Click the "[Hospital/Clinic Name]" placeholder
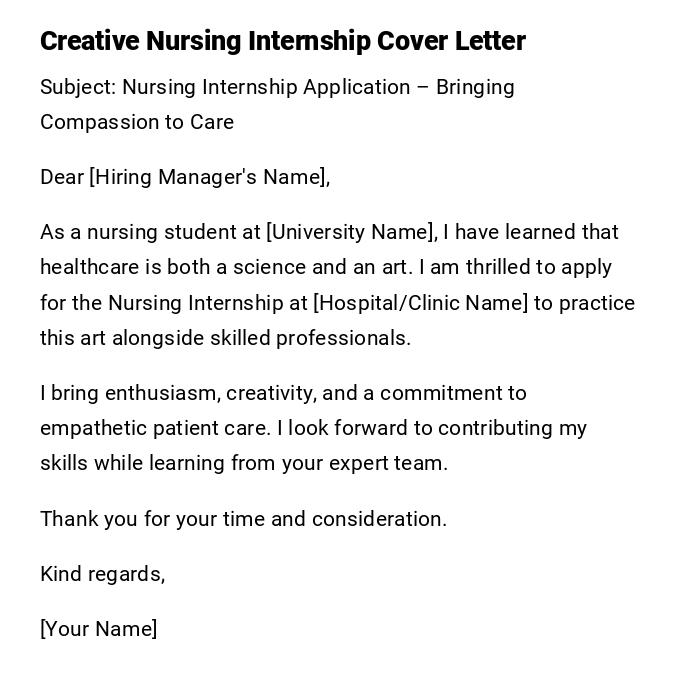 point(420,303)
